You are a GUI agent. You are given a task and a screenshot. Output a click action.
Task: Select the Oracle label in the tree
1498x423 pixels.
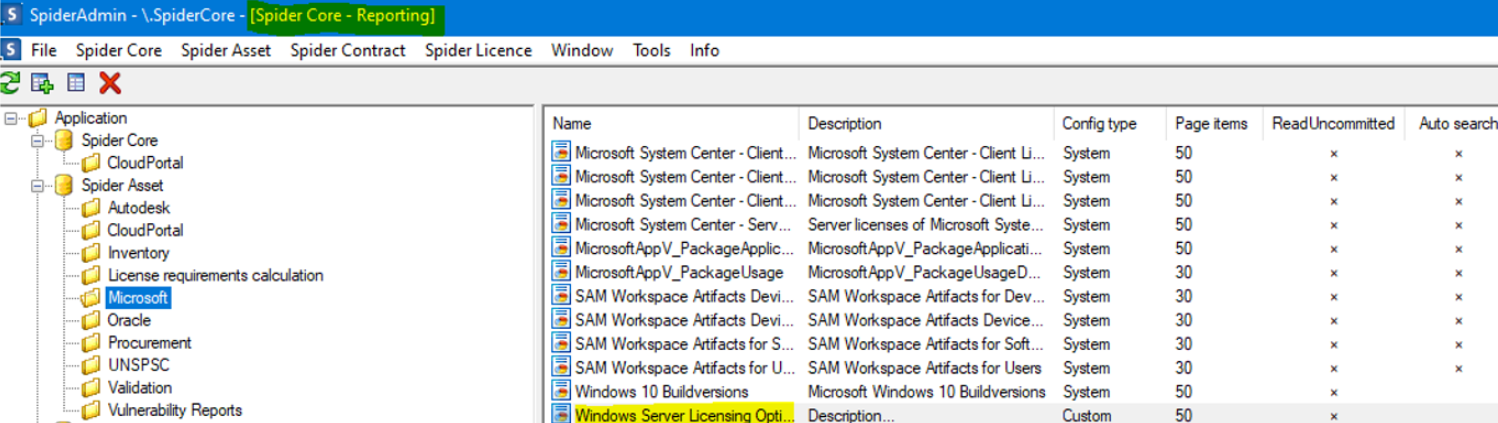129,320
